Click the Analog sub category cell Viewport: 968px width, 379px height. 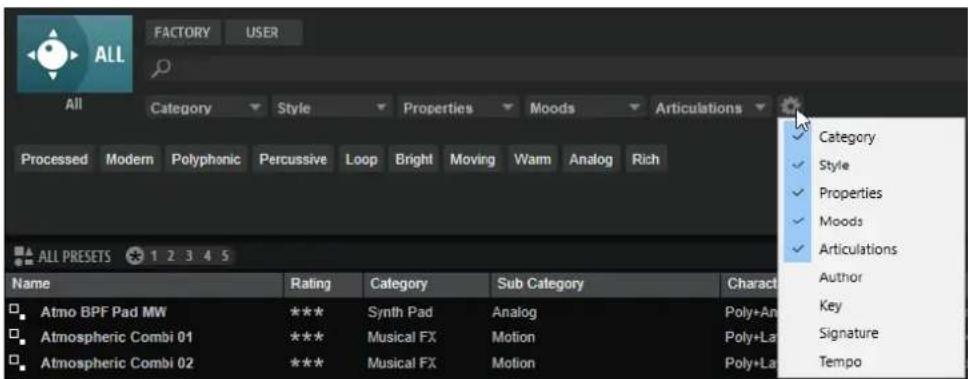(x=514, y=312)
